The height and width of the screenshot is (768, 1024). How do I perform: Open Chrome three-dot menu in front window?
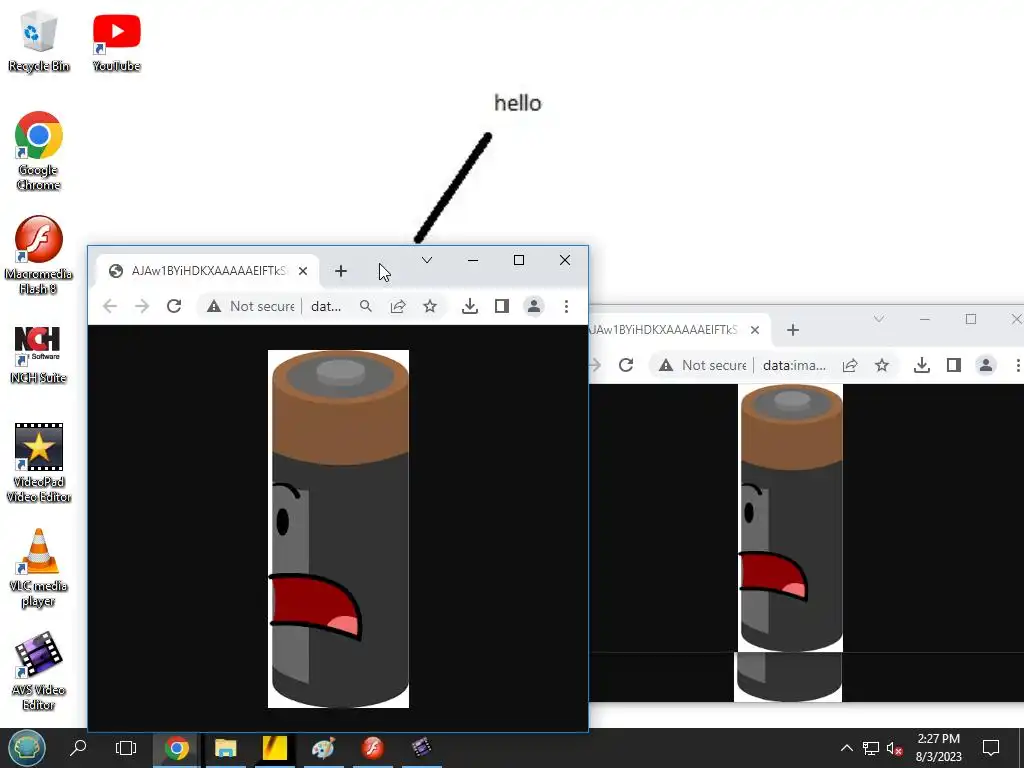click(566, 306)
